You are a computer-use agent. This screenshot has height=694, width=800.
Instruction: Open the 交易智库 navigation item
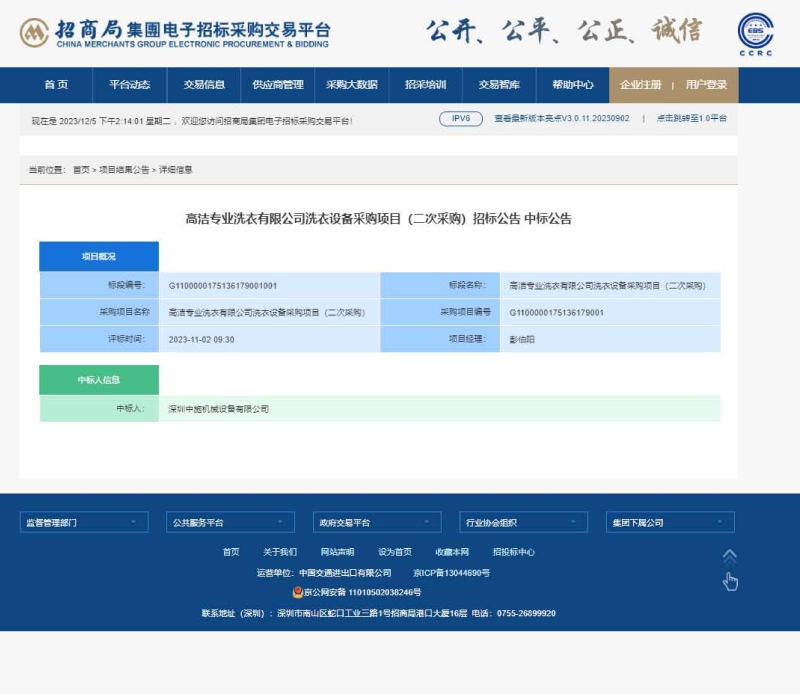coord(499,85)
